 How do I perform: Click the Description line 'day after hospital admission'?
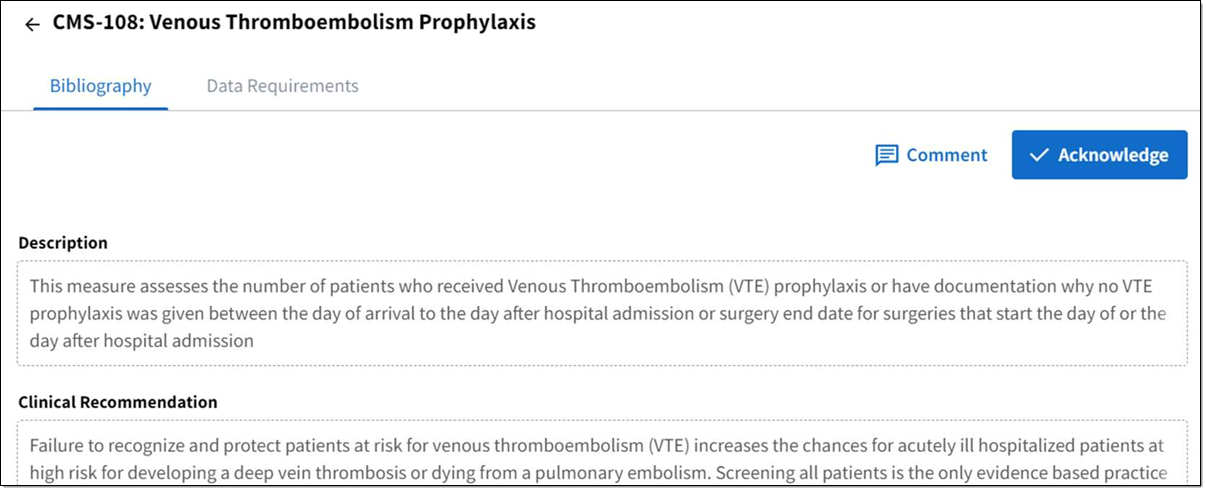141,340
